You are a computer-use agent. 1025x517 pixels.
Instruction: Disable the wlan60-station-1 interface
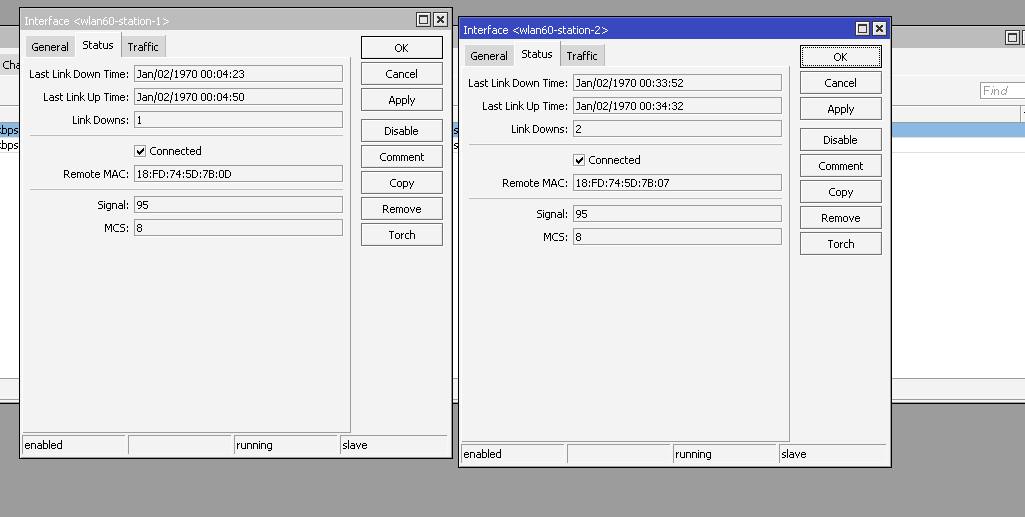[401, 131]
